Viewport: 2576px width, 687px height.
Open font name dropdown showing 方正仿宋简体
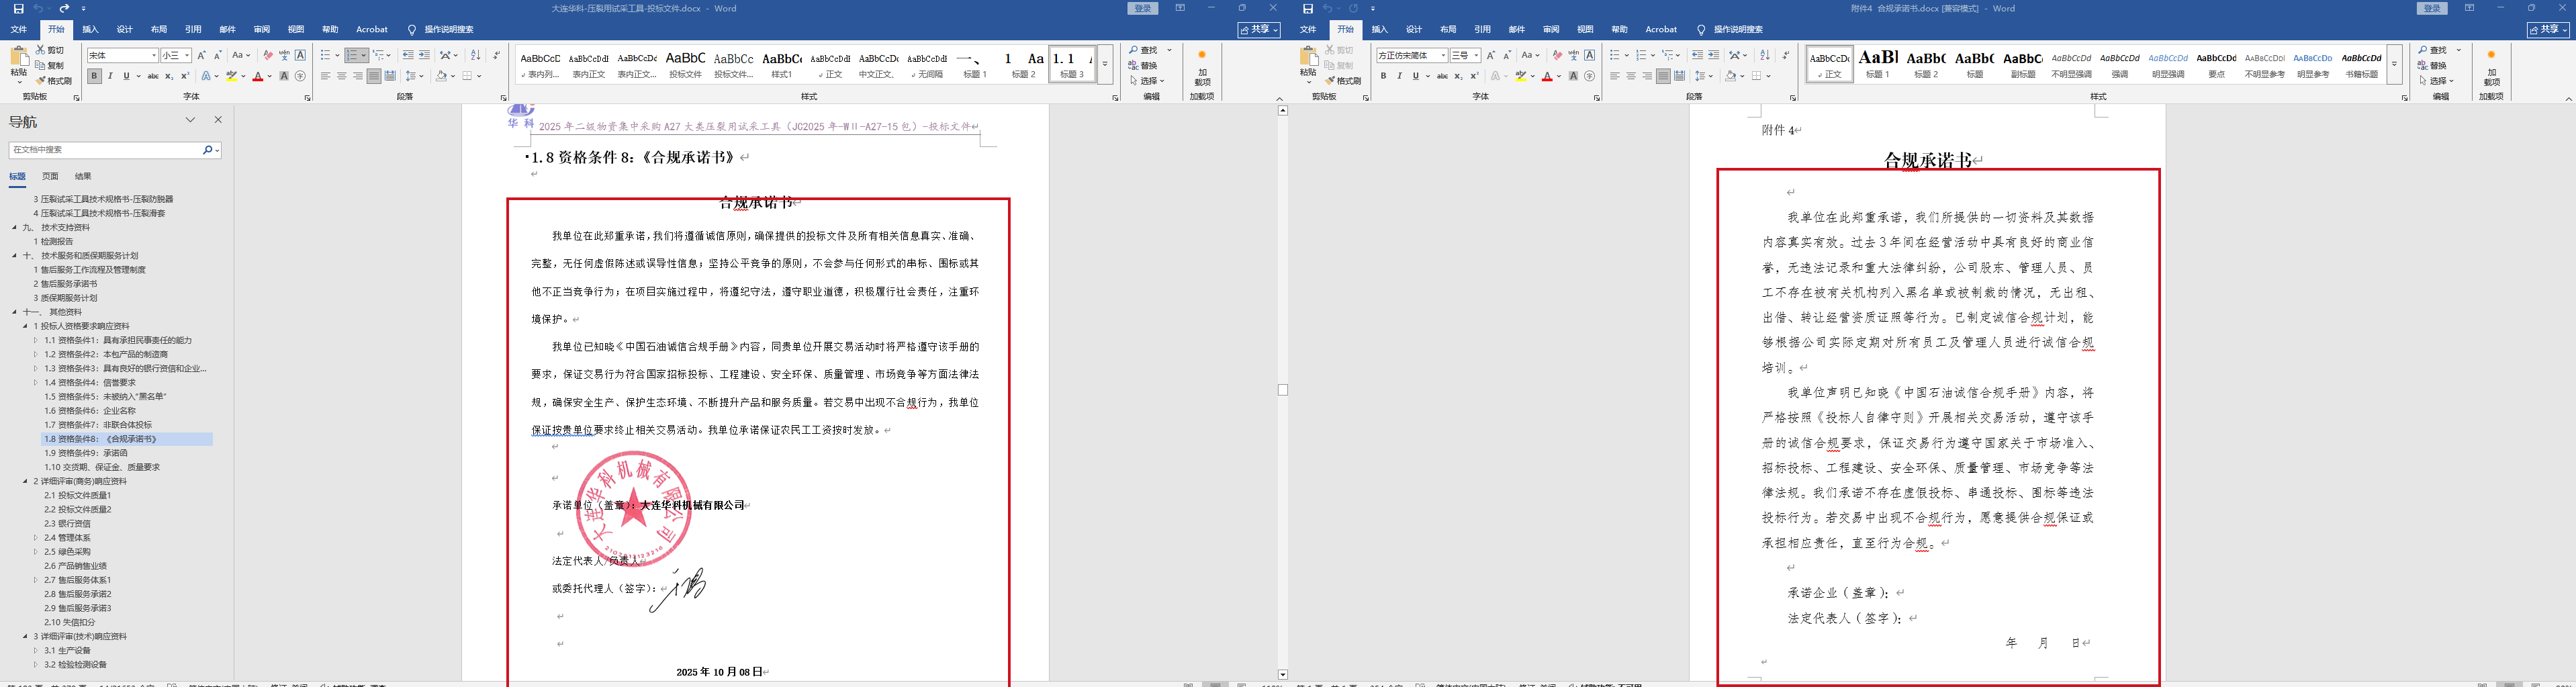coord(1443,56)
